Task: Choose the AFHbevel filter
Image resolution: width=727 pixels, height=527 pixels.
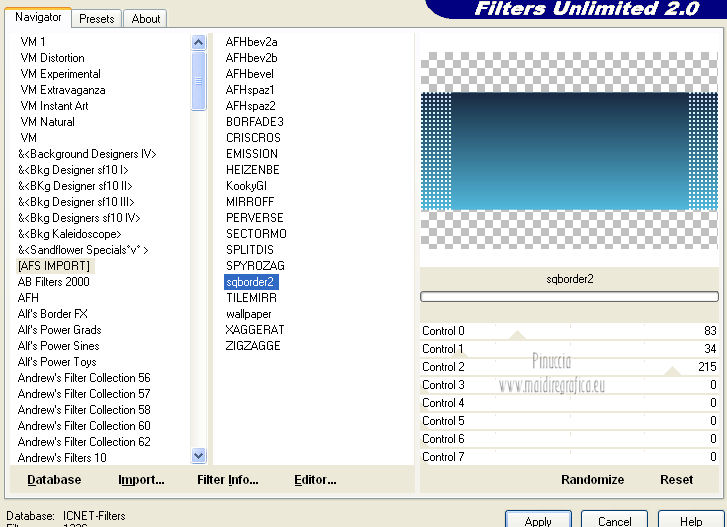Action: click(x=249, y=74)
